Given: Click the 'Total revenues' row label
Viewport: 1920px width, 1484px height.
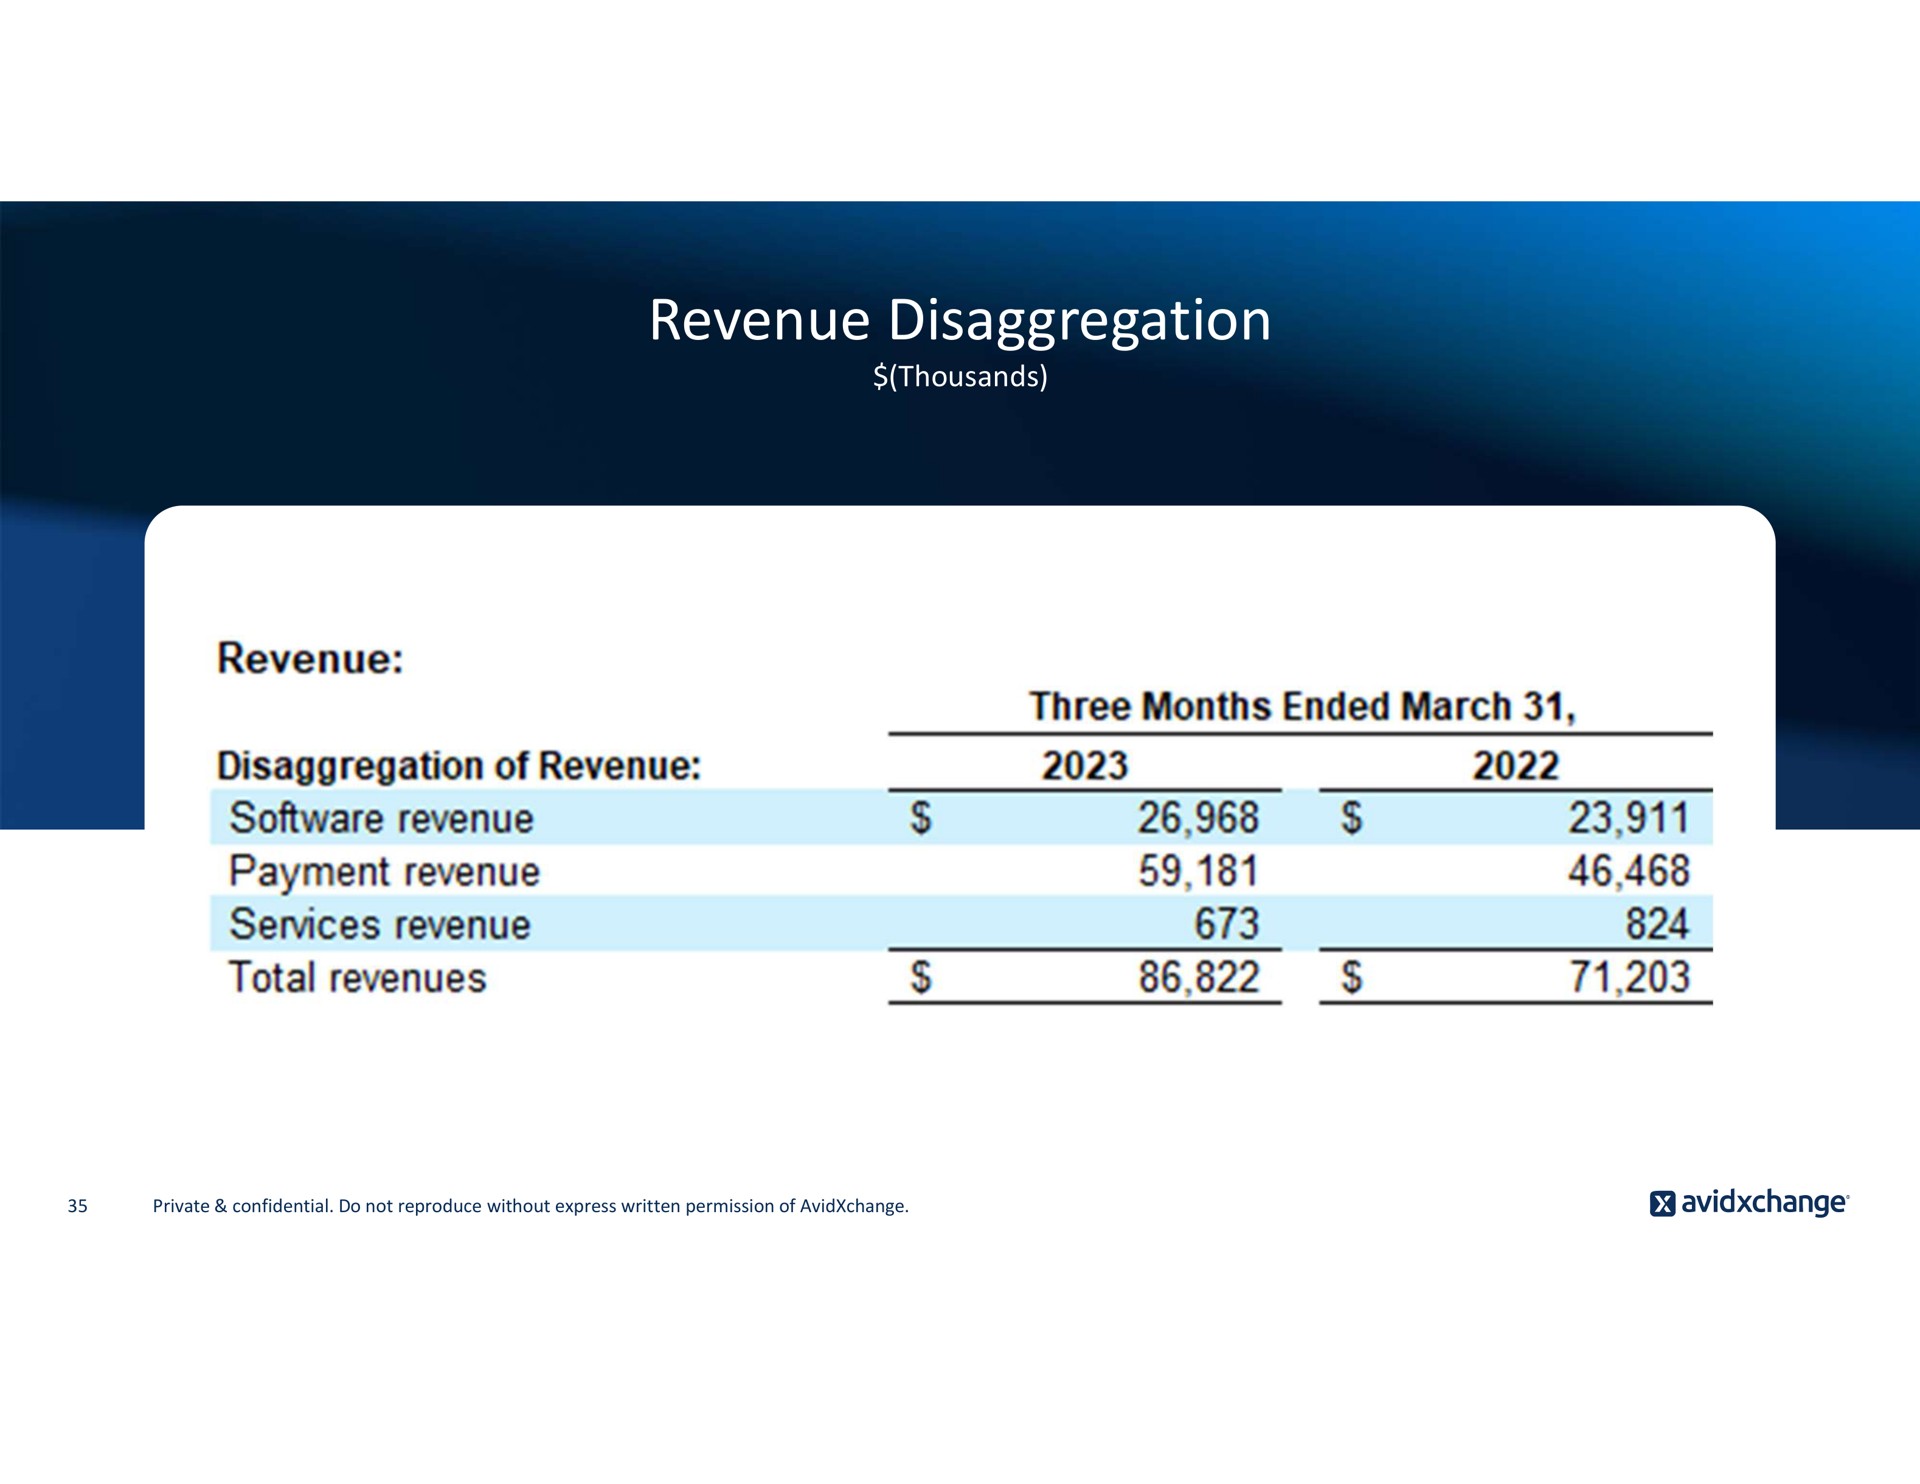Looking at the screenshot, I should pyautogui.click(x=357, y=977).
